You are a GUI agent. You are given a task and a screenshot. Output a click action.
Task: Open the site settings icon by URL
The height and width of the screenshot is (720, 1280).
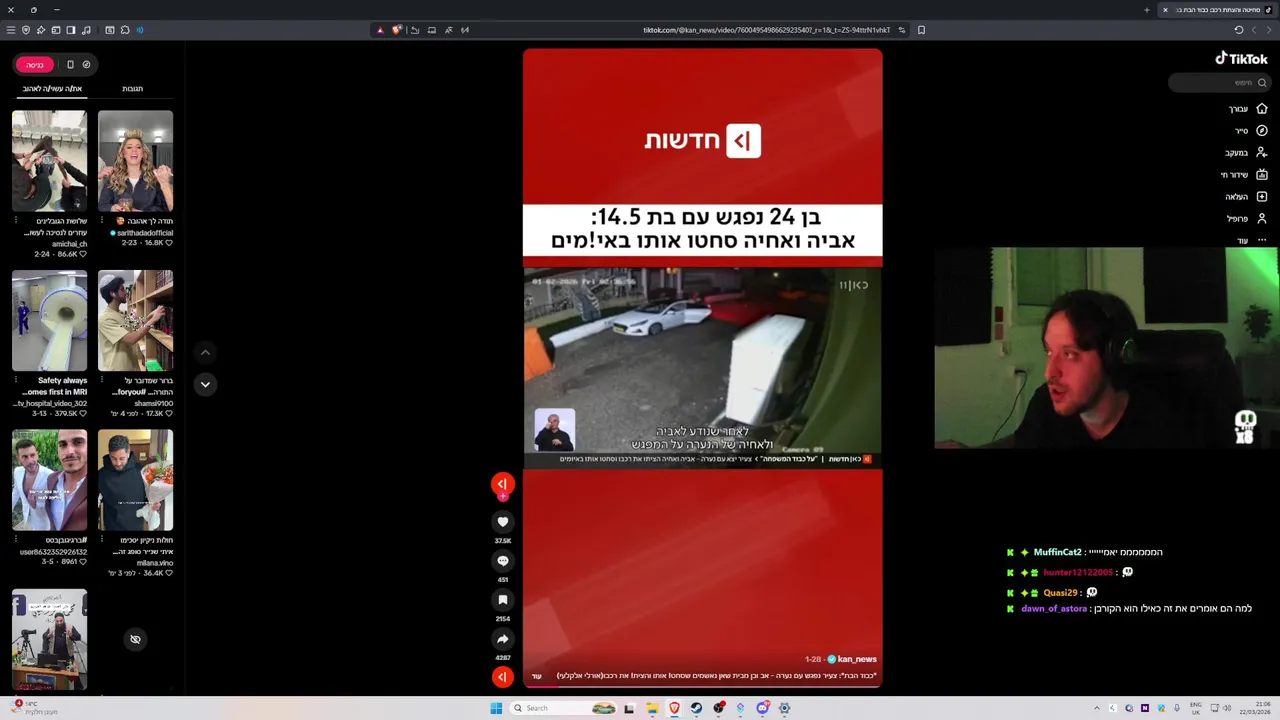902,30
